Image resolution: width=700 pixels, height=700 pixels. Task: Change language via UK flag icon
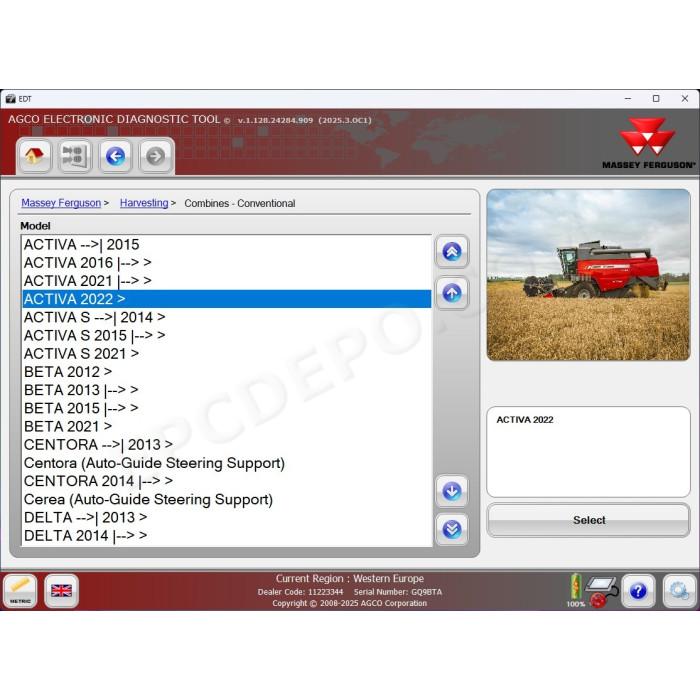[x=62, y=591]
